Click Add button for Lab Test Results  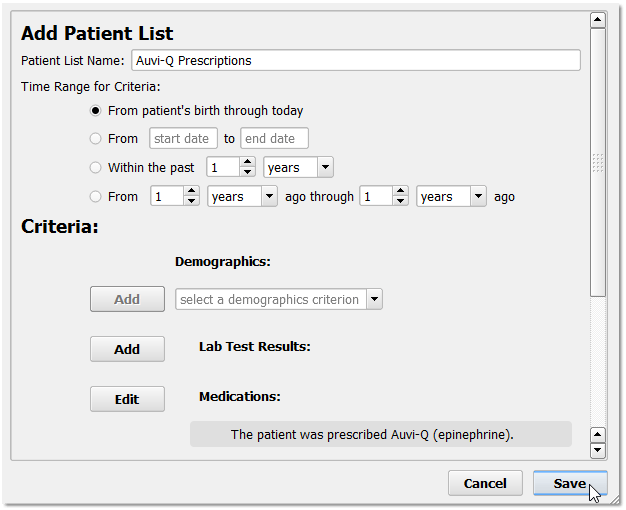click(x=127, y=349)
